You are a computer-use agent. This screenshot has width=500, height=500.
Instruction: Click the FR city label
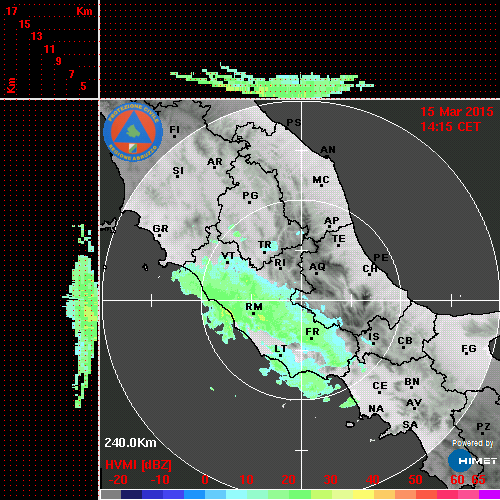[x=312, y=332]
